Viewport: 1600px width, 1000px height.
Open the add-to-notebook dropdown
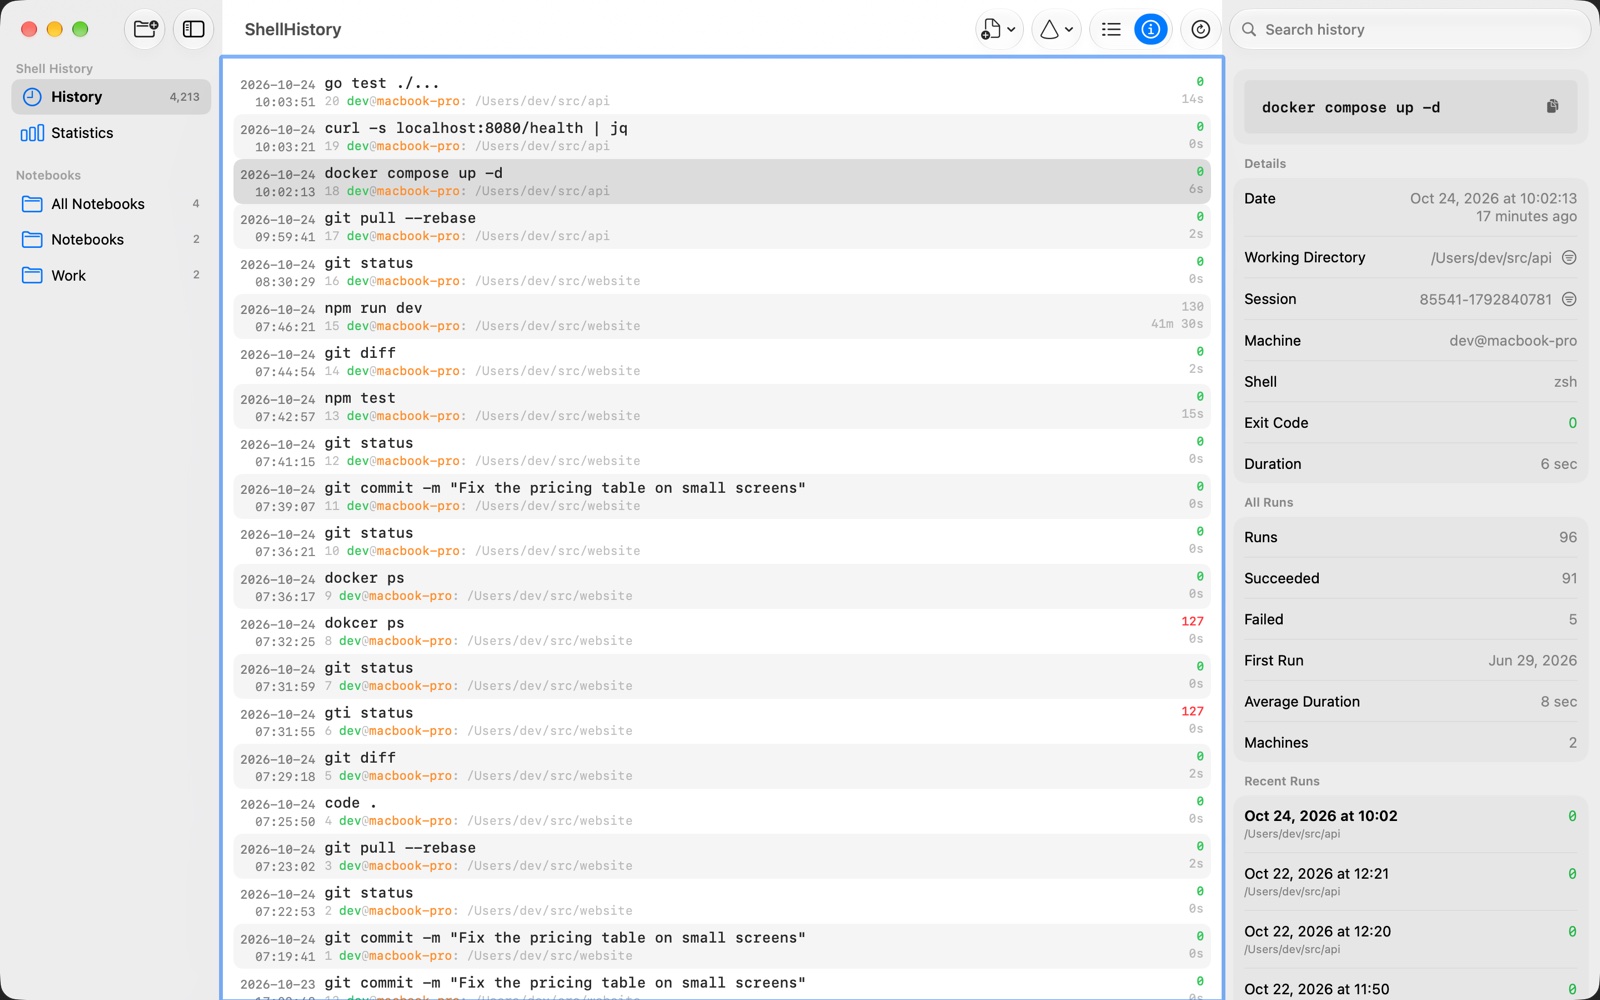(x=998, y=30)
